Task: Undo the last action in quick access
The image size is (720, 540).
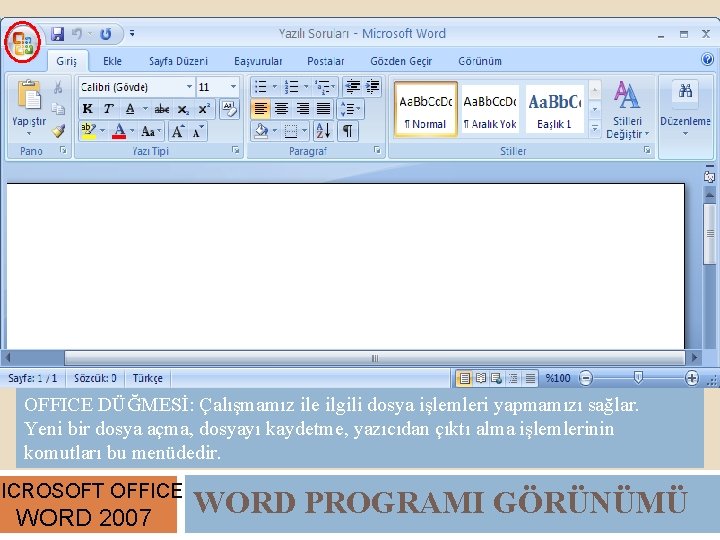Action: tap(77, 34)
